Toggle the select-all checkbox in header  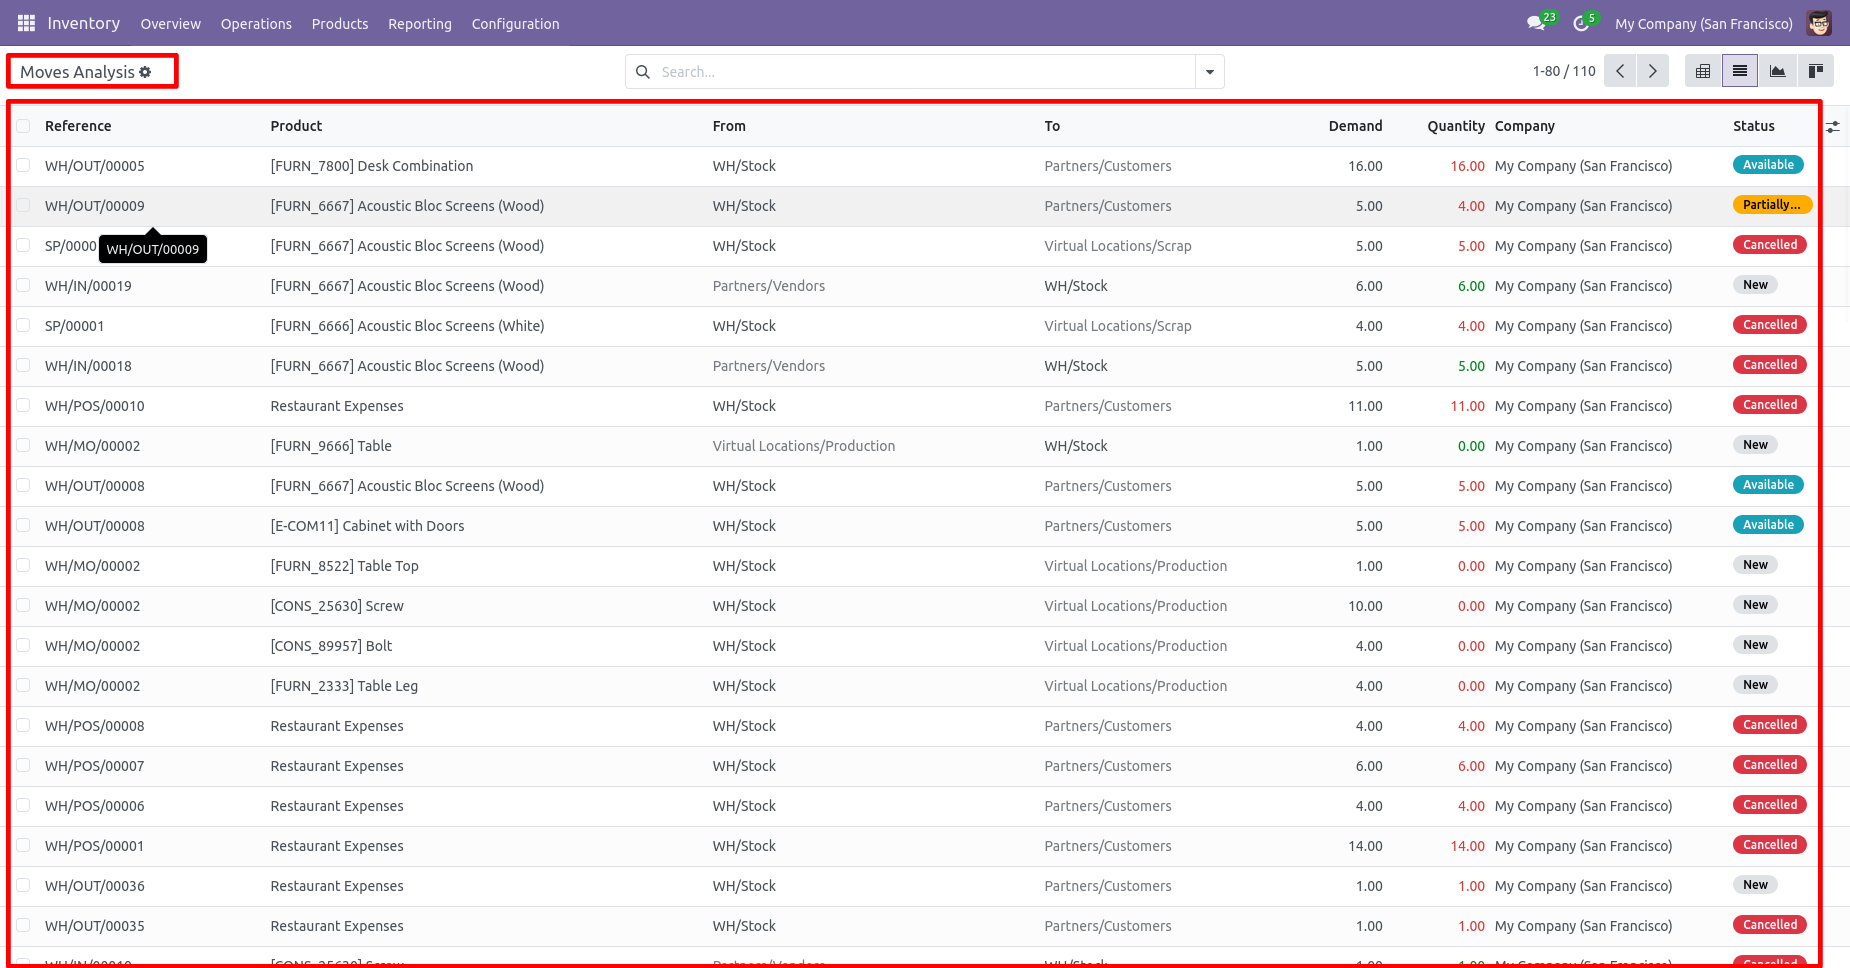point(23,126)
